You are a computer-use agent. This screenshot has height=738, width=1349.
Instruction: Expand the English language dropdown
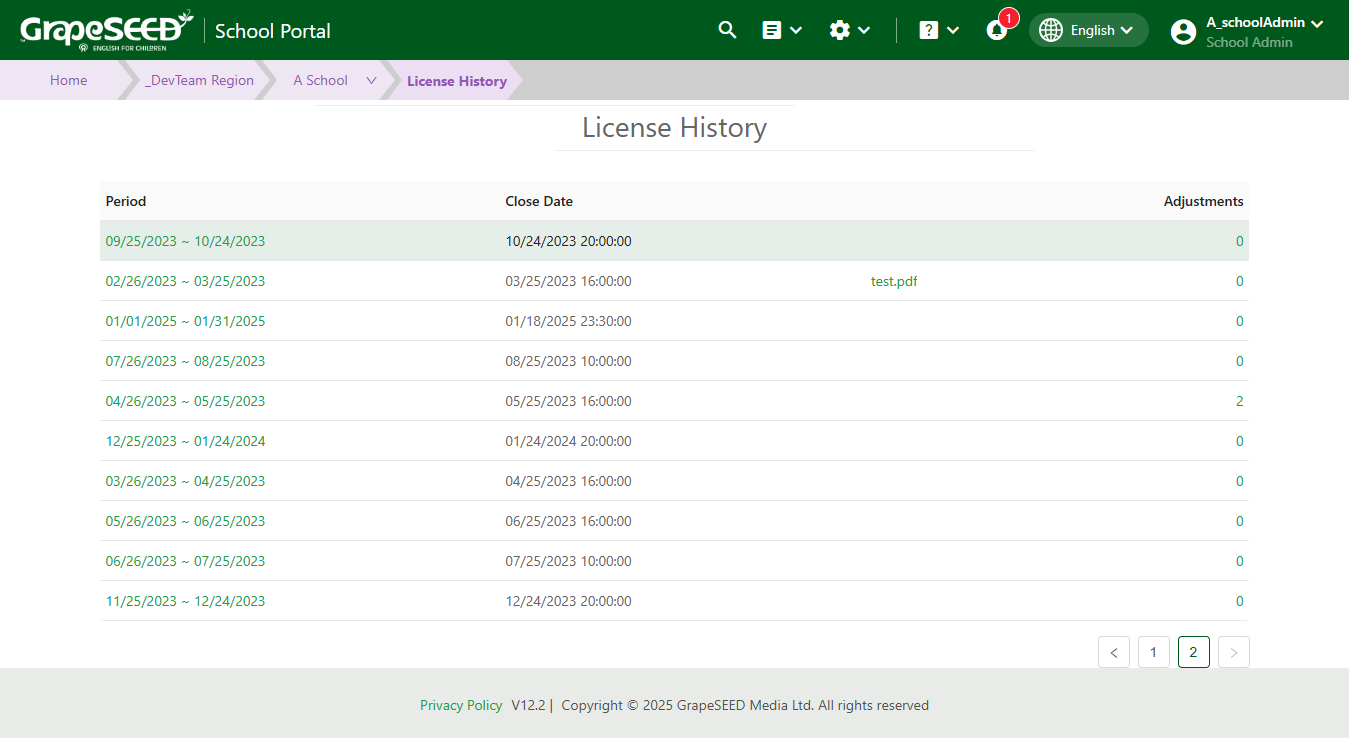[1089, 30]
